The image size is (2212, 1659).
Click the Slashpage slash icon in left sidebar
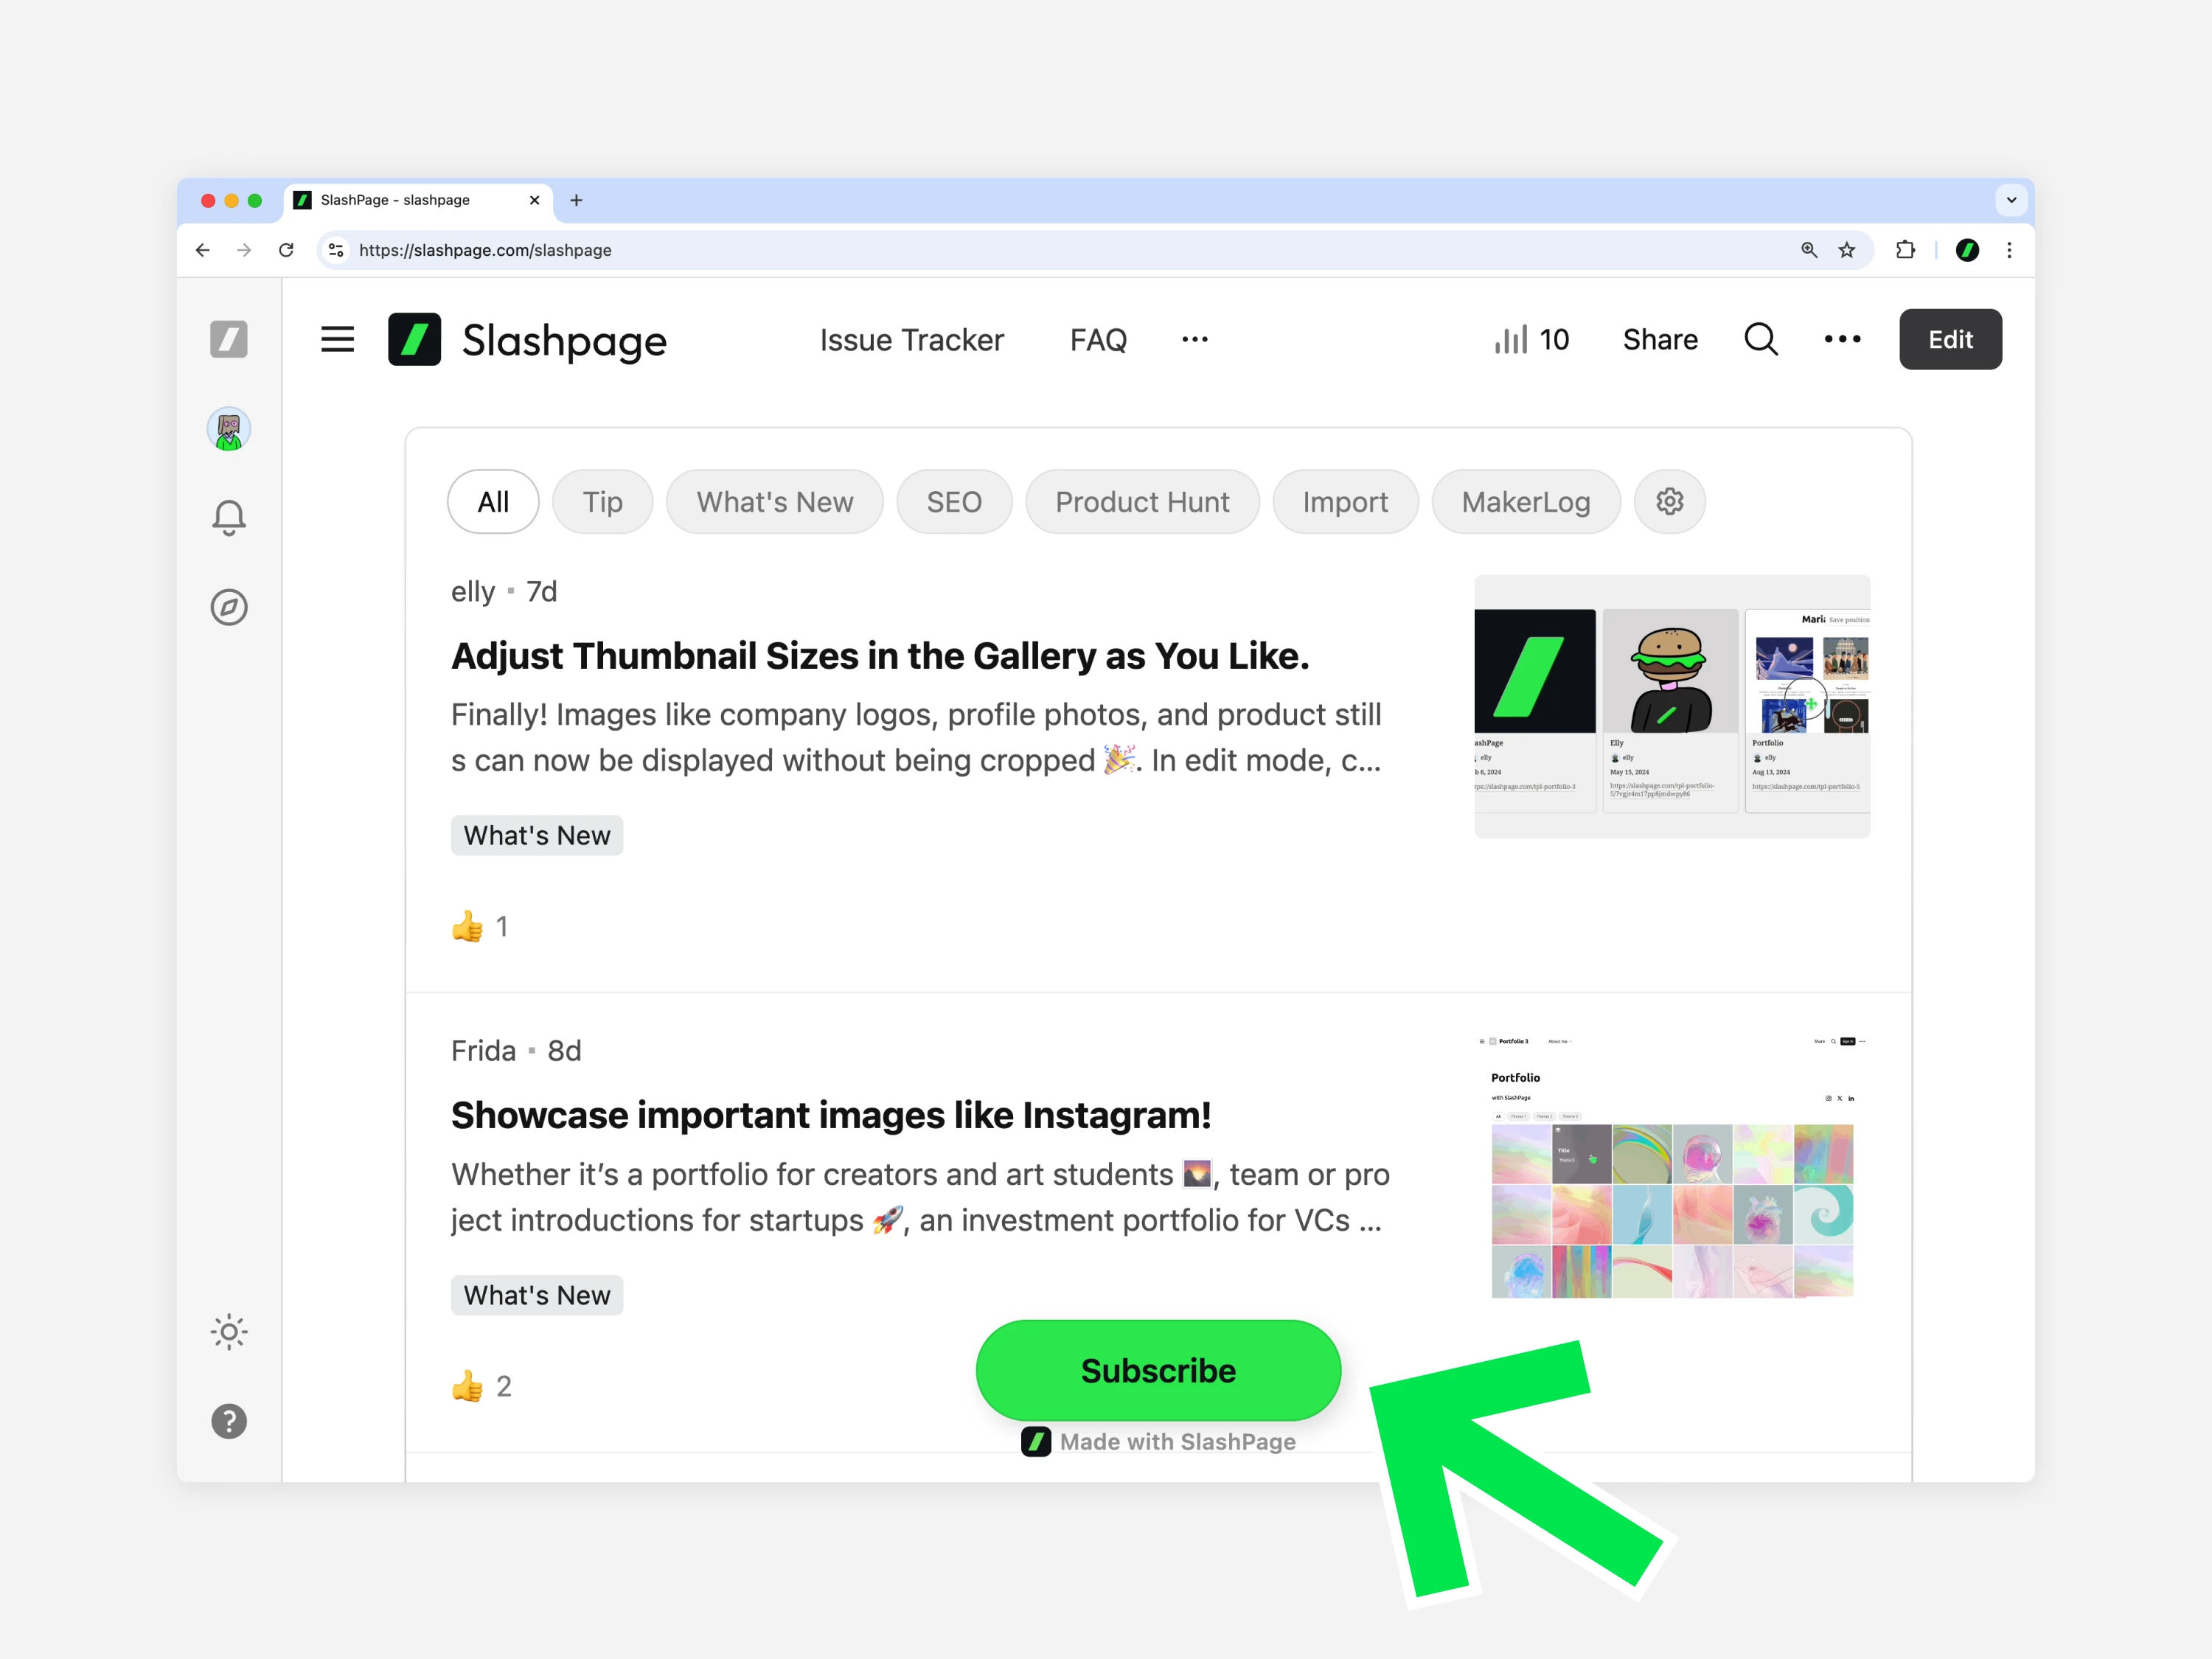click(229, 339)
